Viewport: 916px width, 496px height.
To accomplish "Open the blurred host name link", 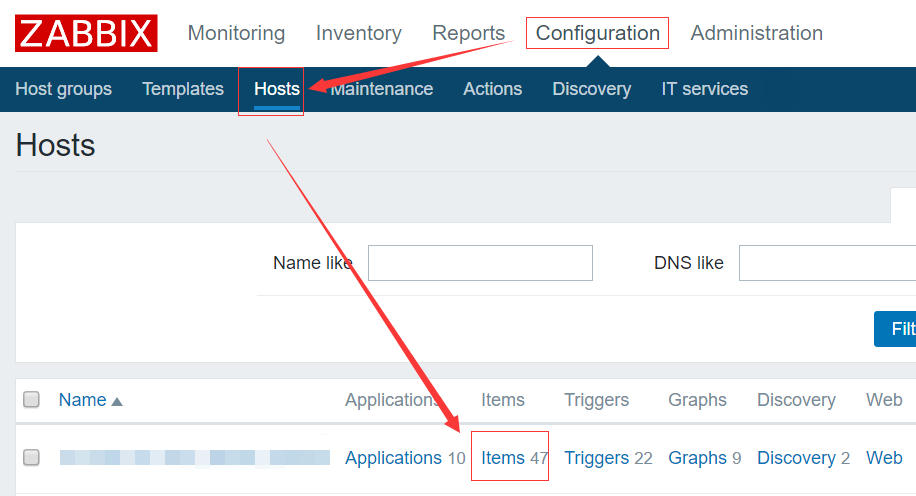I will click(x=195, y=457).
